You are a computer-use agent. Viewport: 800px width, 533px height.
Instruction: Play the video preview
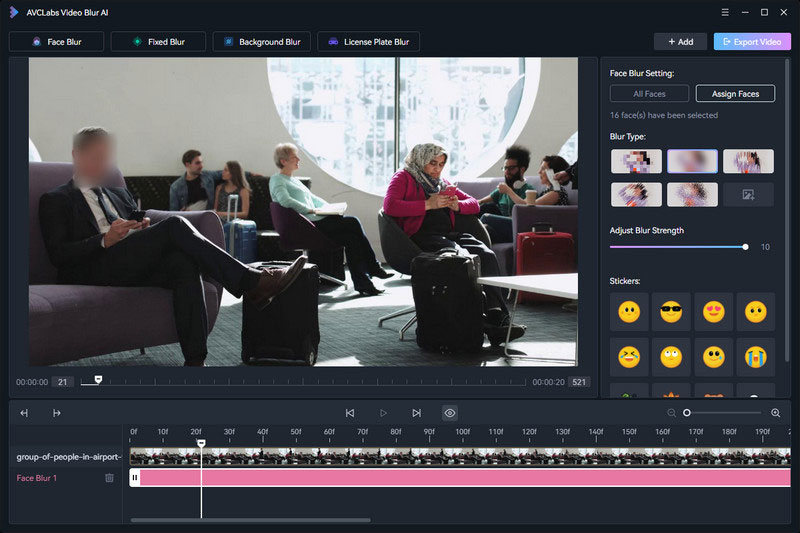point(383,412)
